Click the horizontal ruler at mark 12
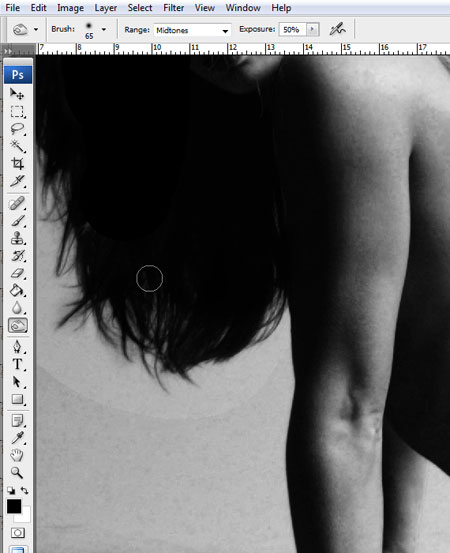The height and width of the screenshot is (553, 450). (x=232, y=49)
